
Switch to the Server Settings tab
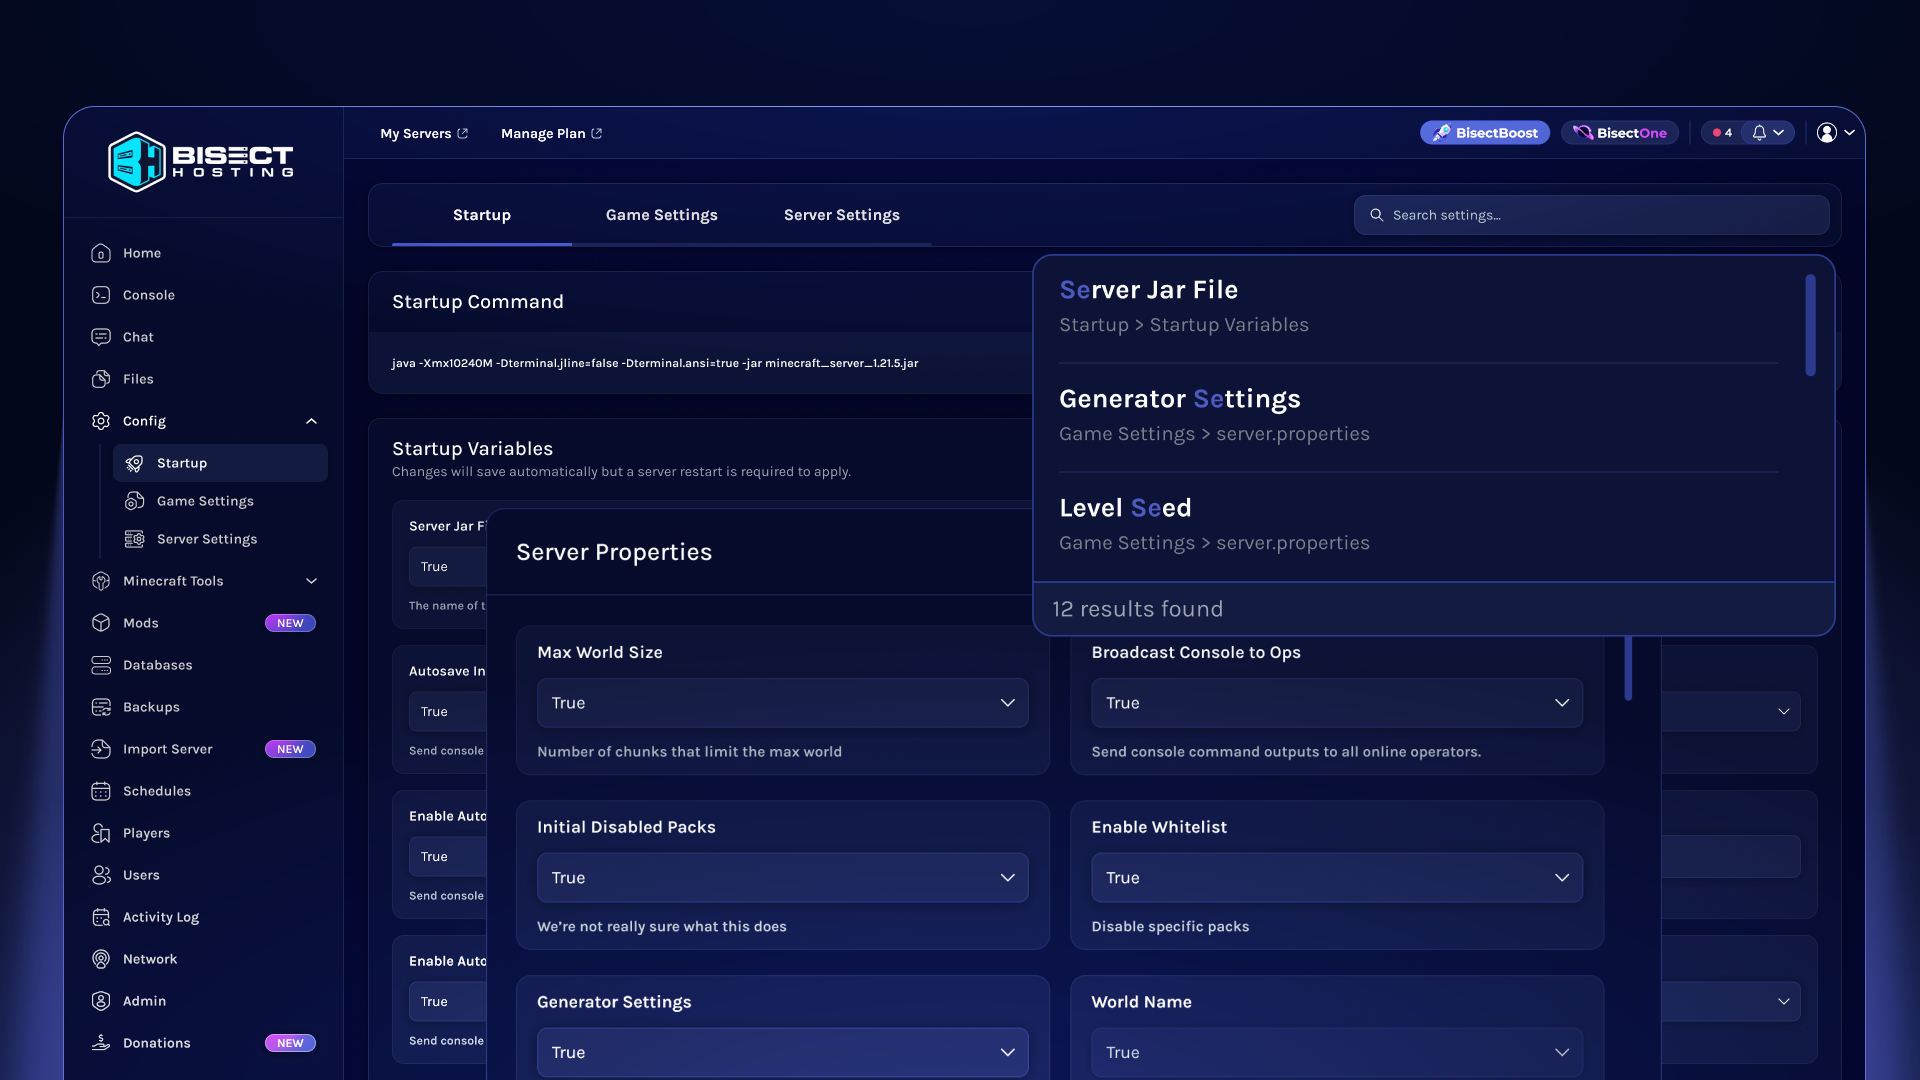pyautogui.click(x=842, y=215)
